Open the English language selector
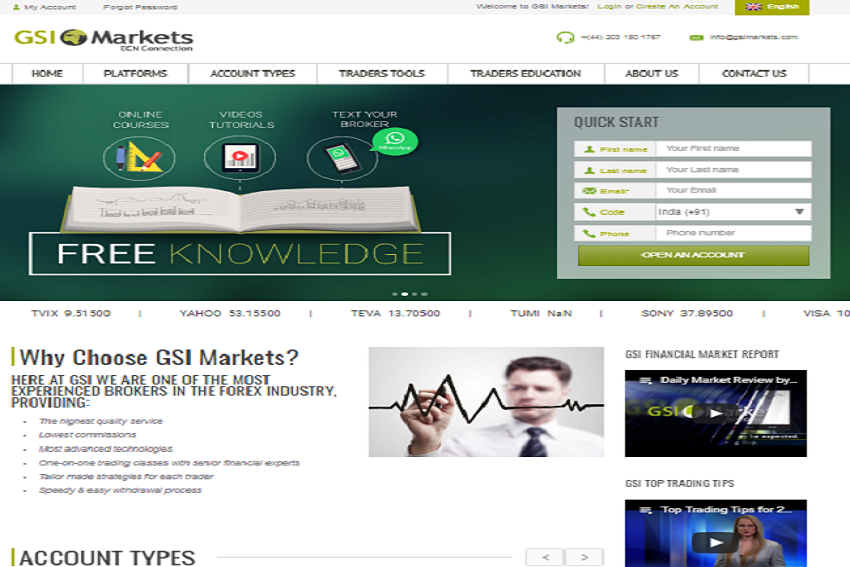Screen dimensions: 850x567 772,7
